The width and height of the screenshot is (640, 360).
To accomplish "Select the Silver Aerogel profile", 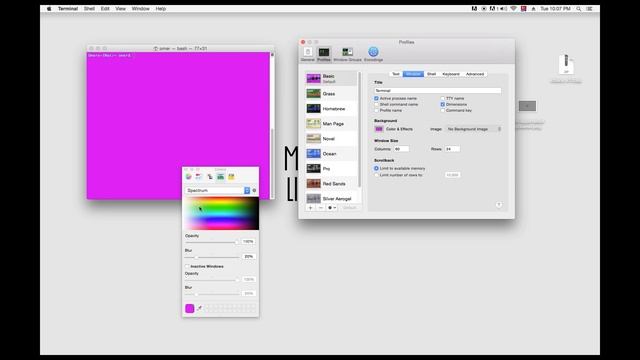I will (x=331, y=198).
